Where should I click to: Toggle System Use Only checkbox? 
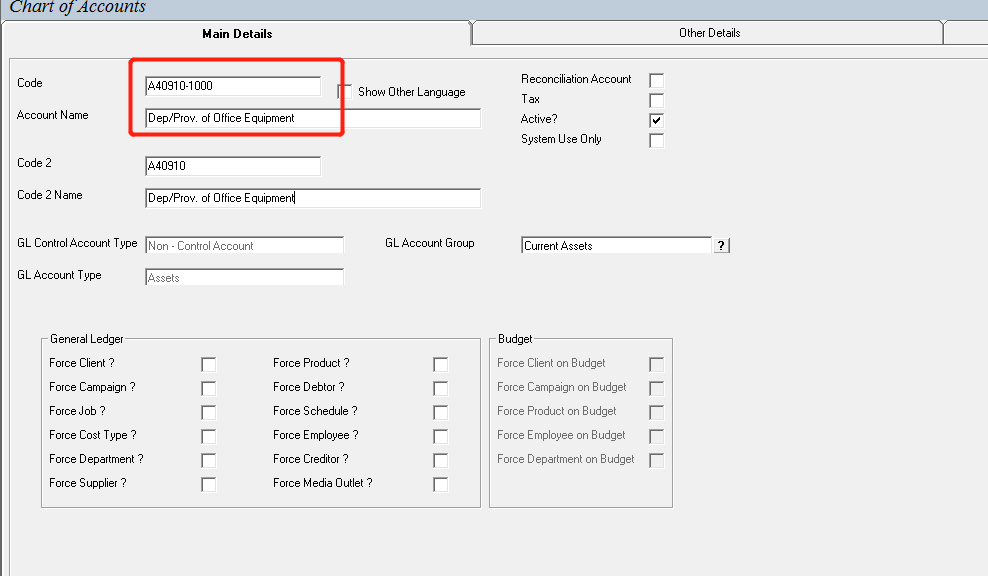657,141
